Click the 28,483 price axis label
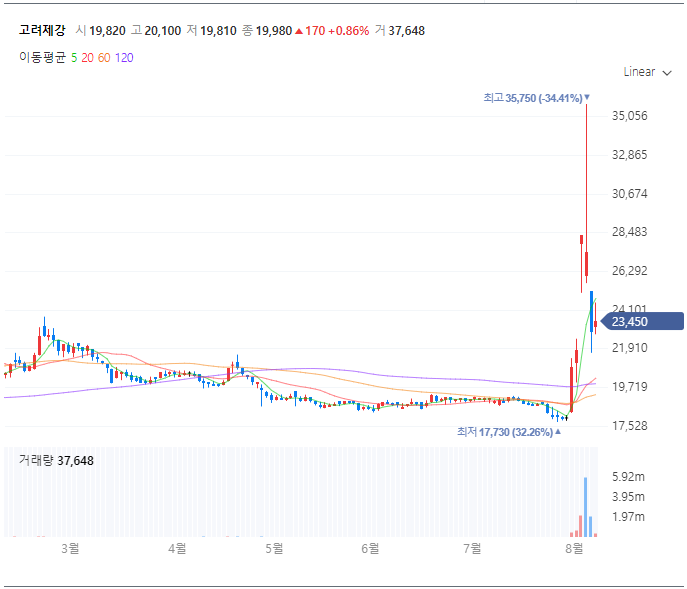Viewport: 687px width, 589px height. [630, 232]
